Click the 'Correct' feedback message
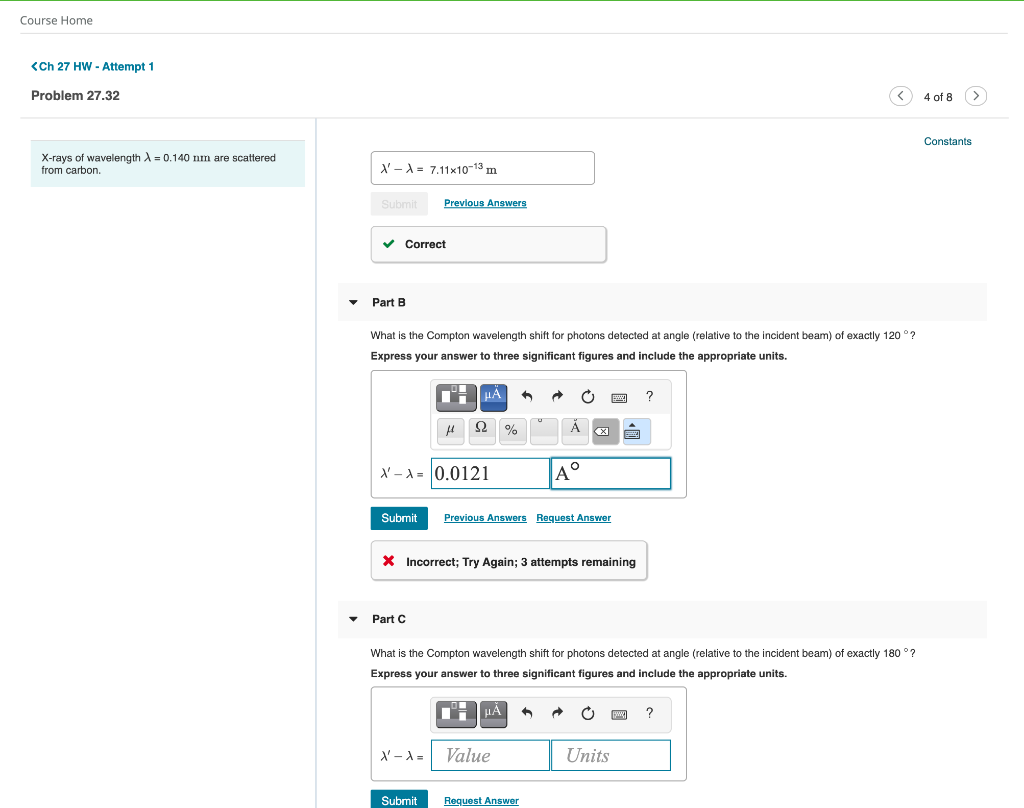Screen dimensions: 1024x808 point(488,244)
